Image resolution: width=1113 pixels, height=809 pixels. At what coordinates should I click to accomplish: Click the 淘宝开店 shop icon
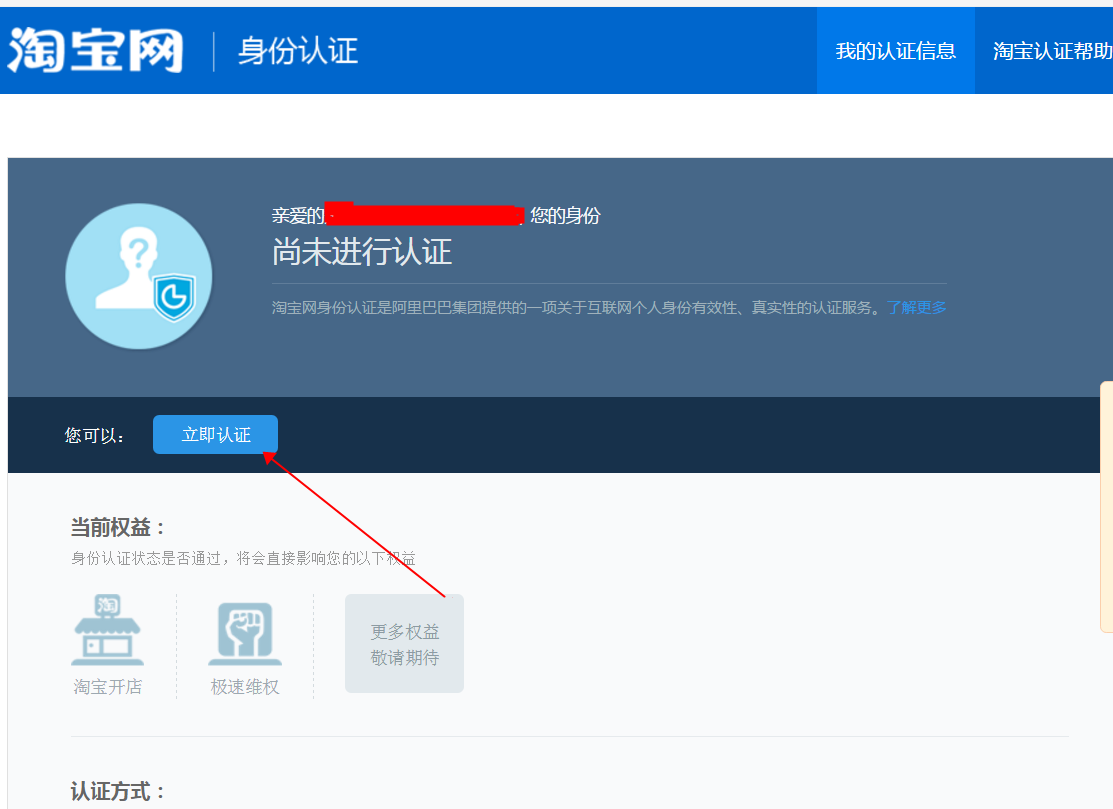[107, 629]
